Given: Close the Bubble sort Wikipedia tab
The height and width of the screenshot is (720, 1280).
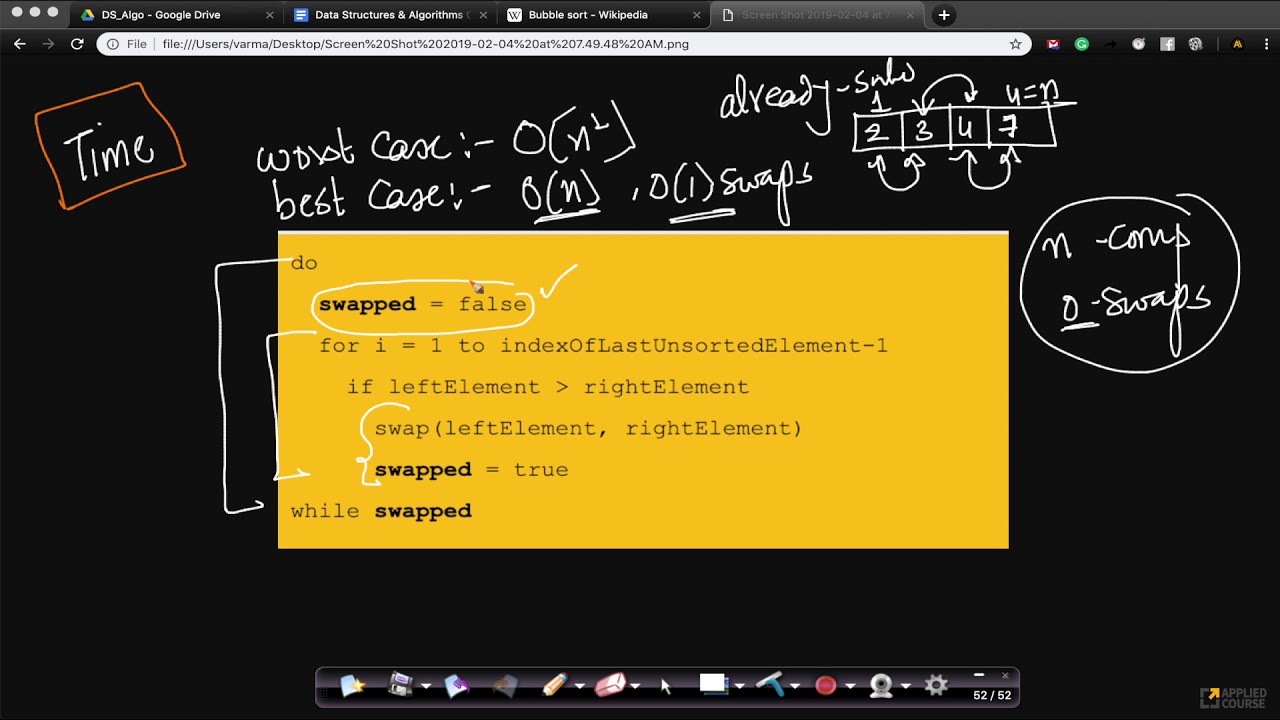Looking at the screenshot, I should (x=696, y=15).
